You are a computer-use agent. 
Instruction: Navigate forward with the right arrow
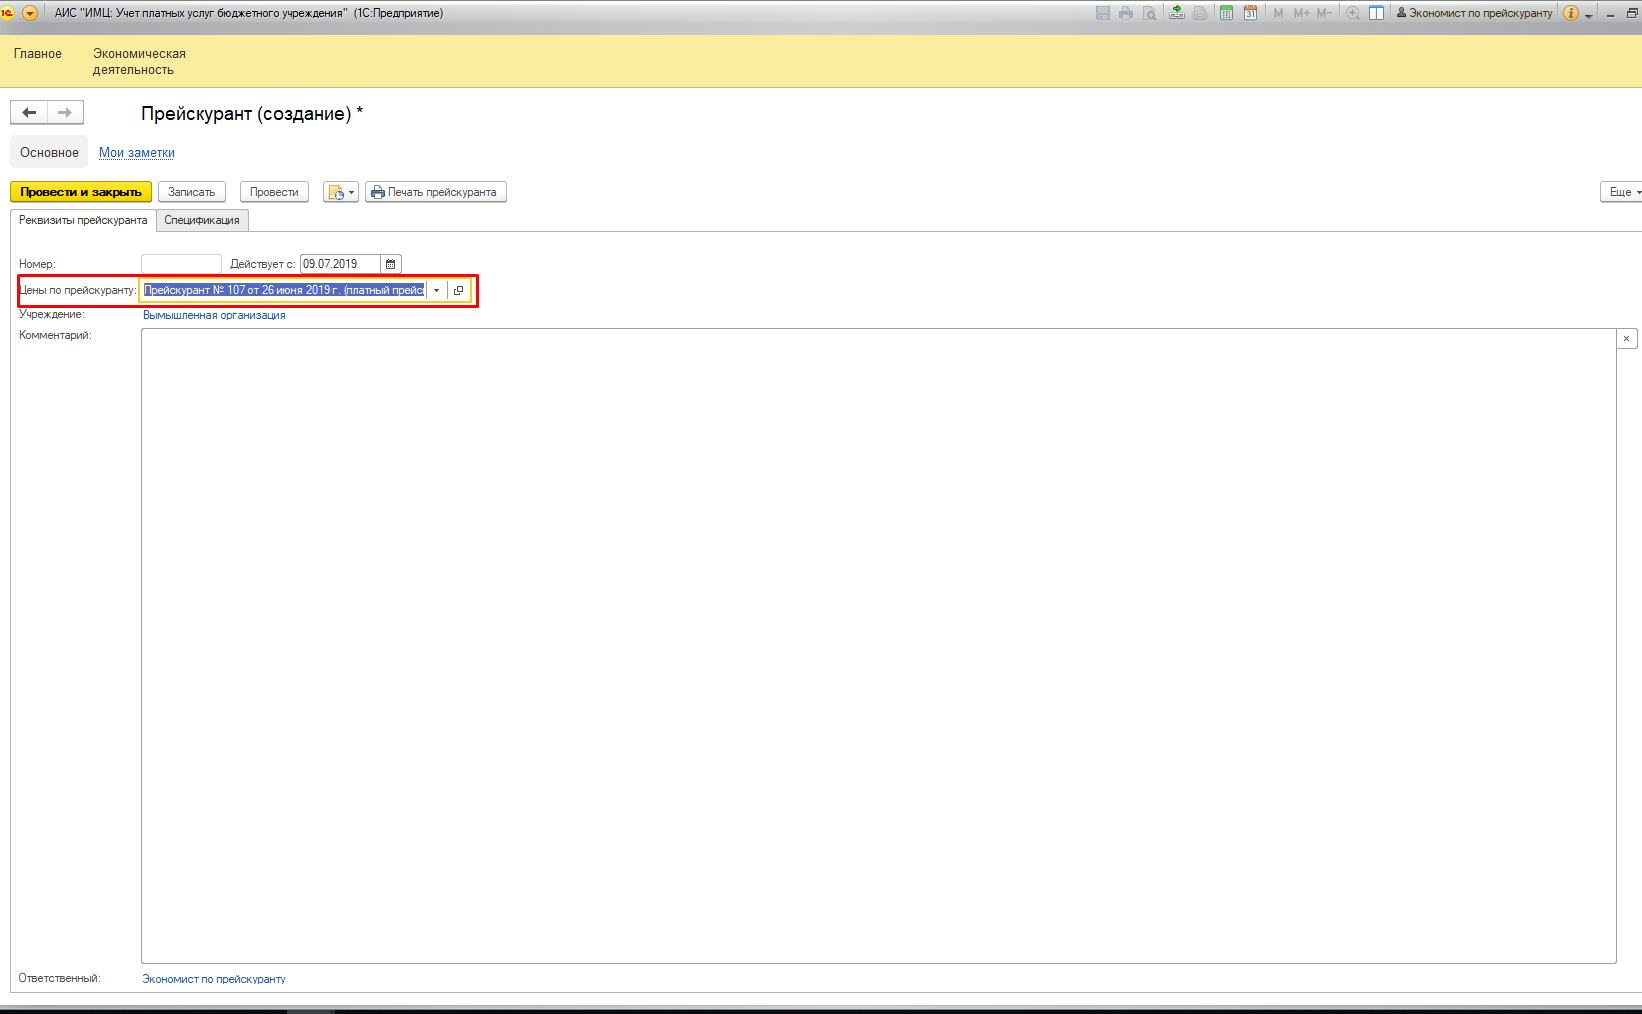(x=65, y=113)
